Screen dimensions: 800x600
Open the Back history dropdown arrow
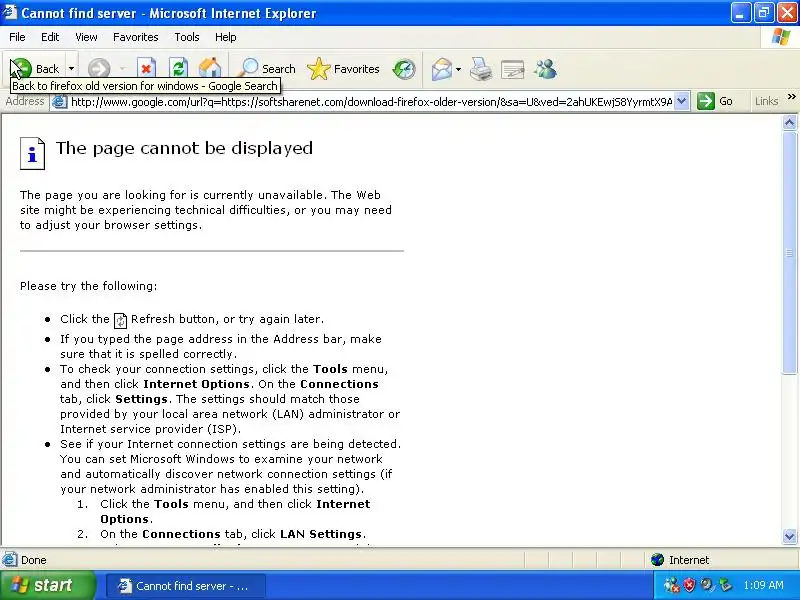[x=71, y=68]
